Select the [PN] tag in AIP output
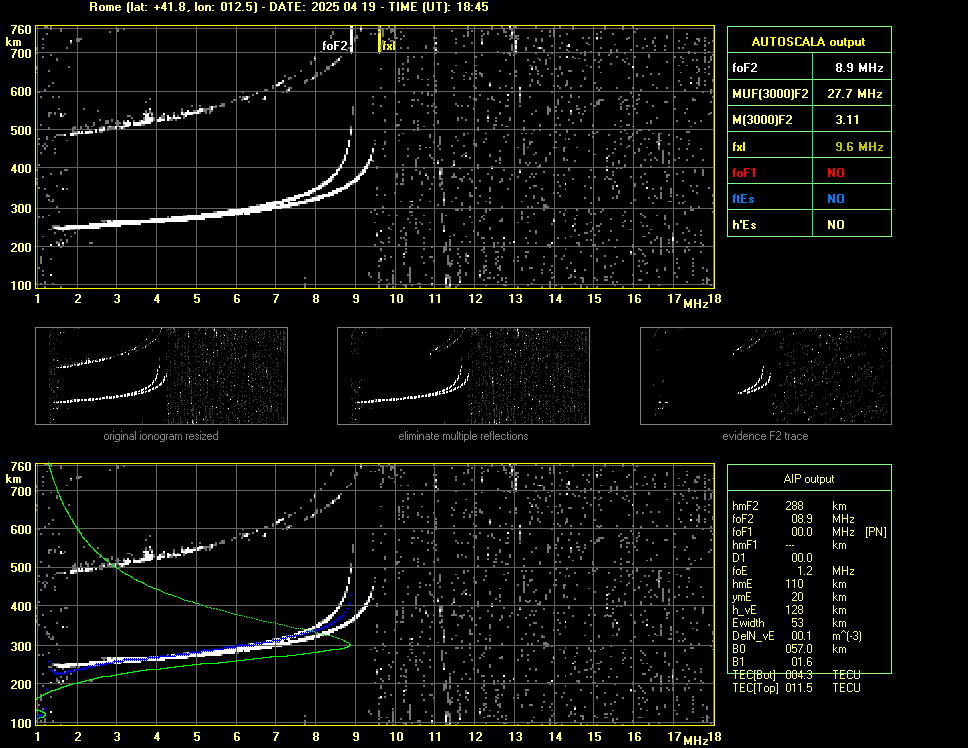 [876, 532]
